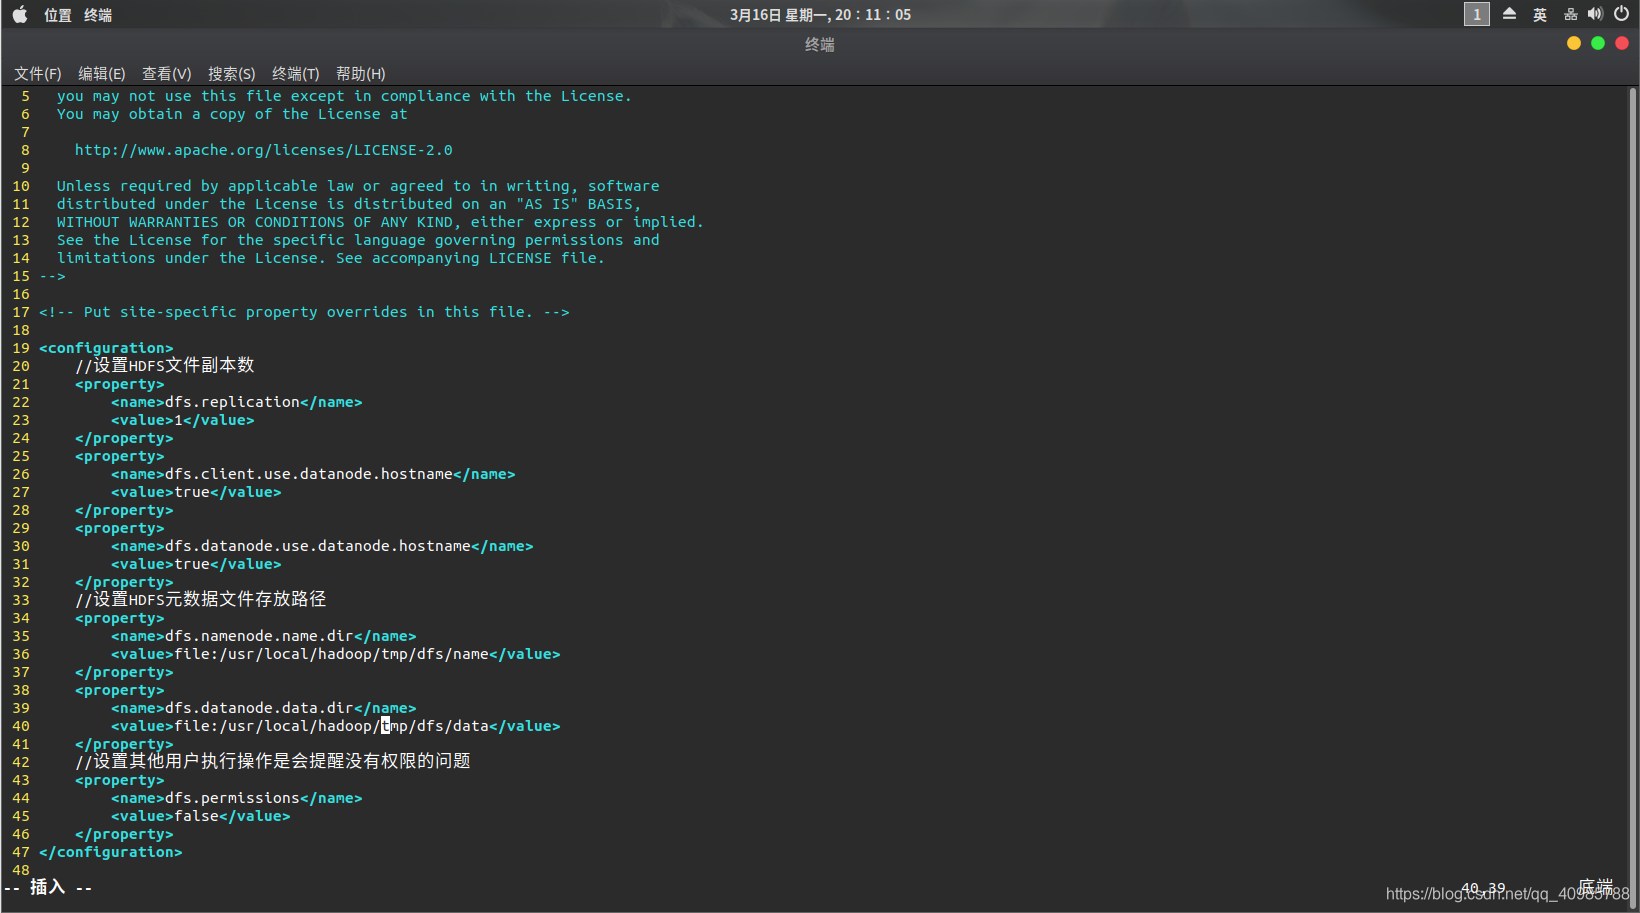Viewport: 1640px width, 913px height.
Task: Click the comment 设置HDFS文件副本数
Action: (165, 366)
